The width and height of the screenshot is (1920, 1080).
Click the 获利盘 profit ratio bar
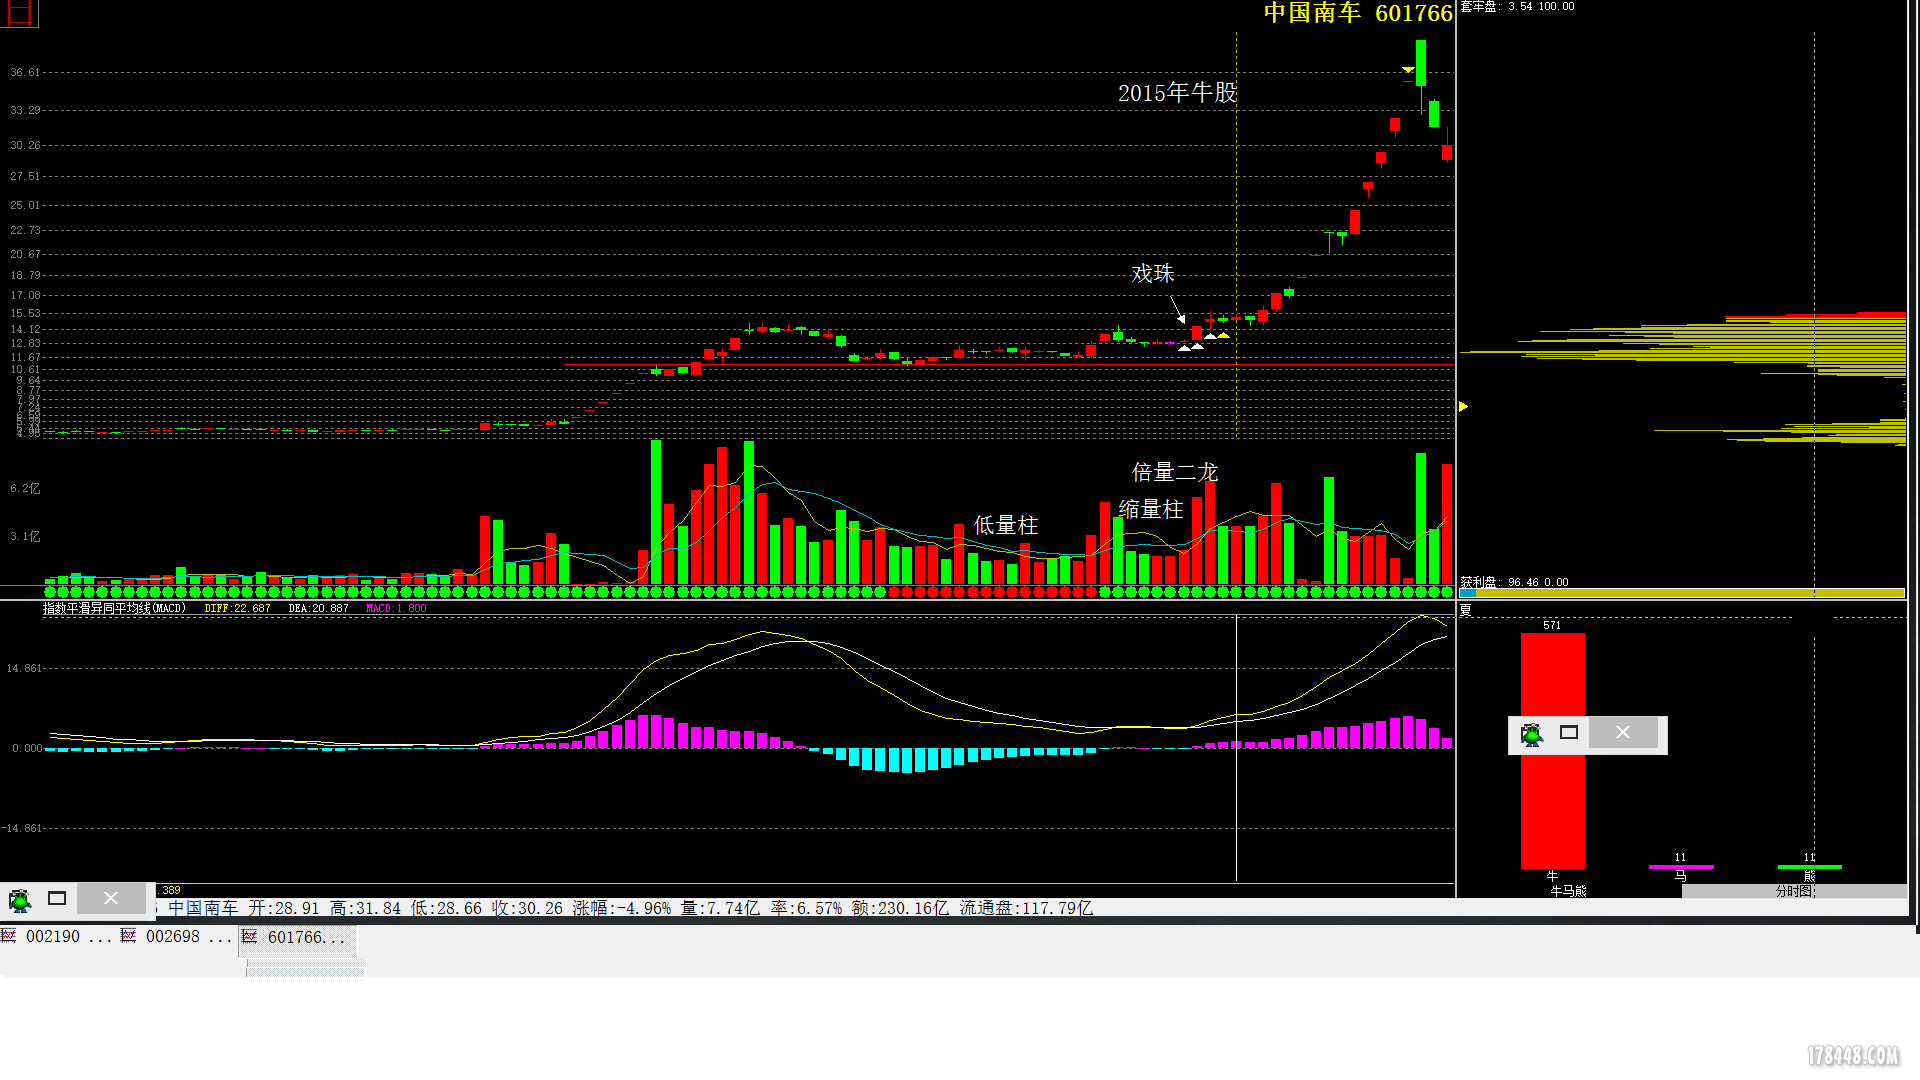[x=1682, y=594]
